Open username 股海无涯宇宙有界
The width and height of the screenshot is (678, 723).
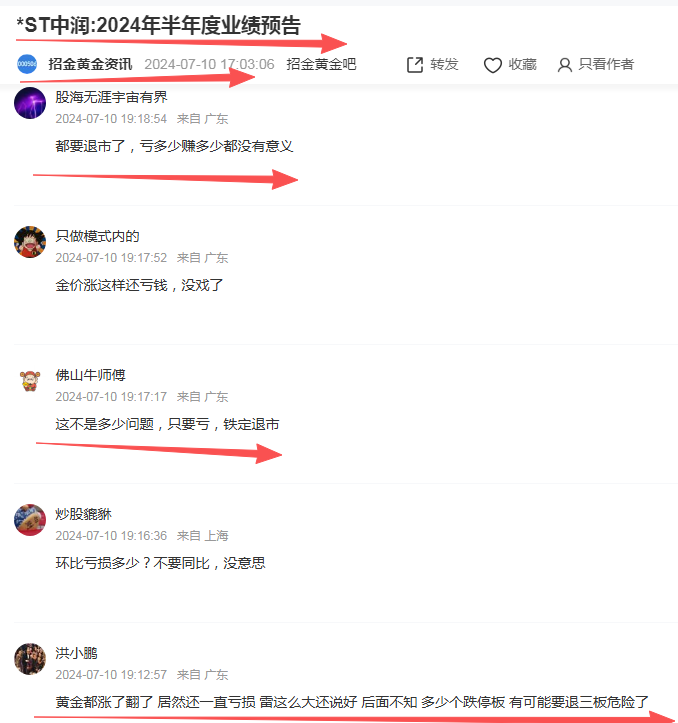(x=111, y=97)
